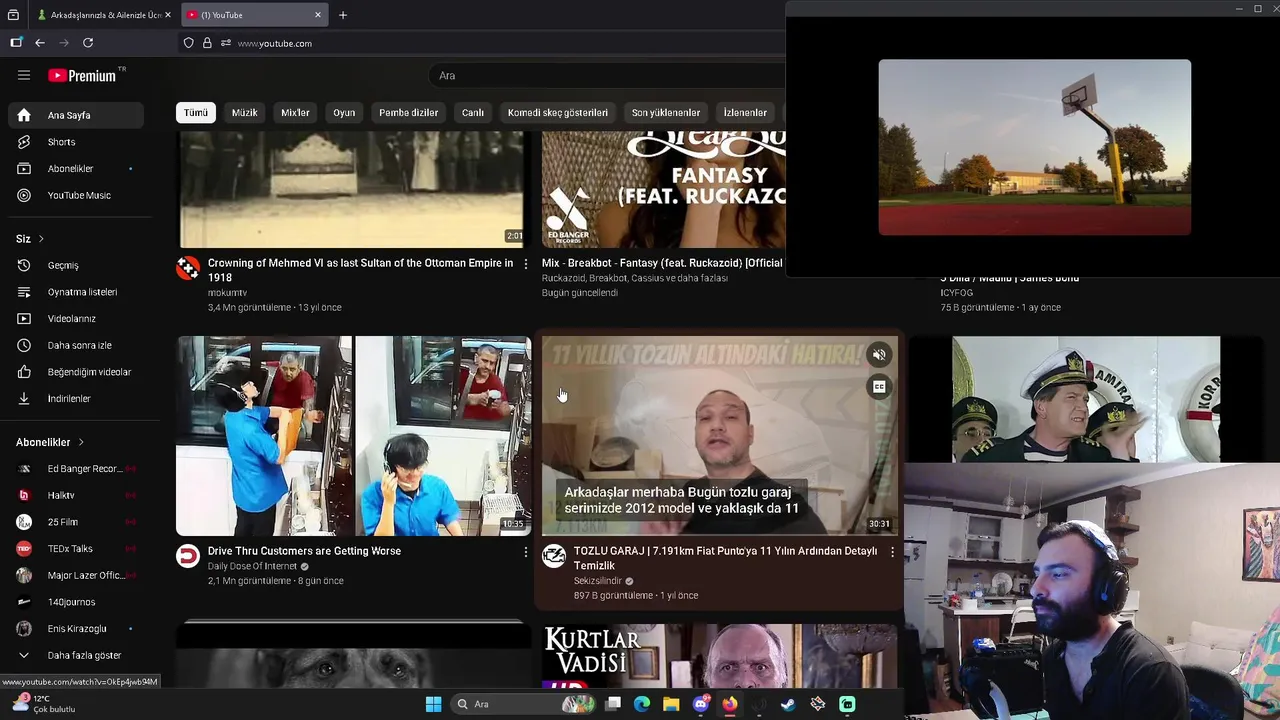The image size is (1280, 720).
Task: Go back in browser history
Action: click(40, 43)
